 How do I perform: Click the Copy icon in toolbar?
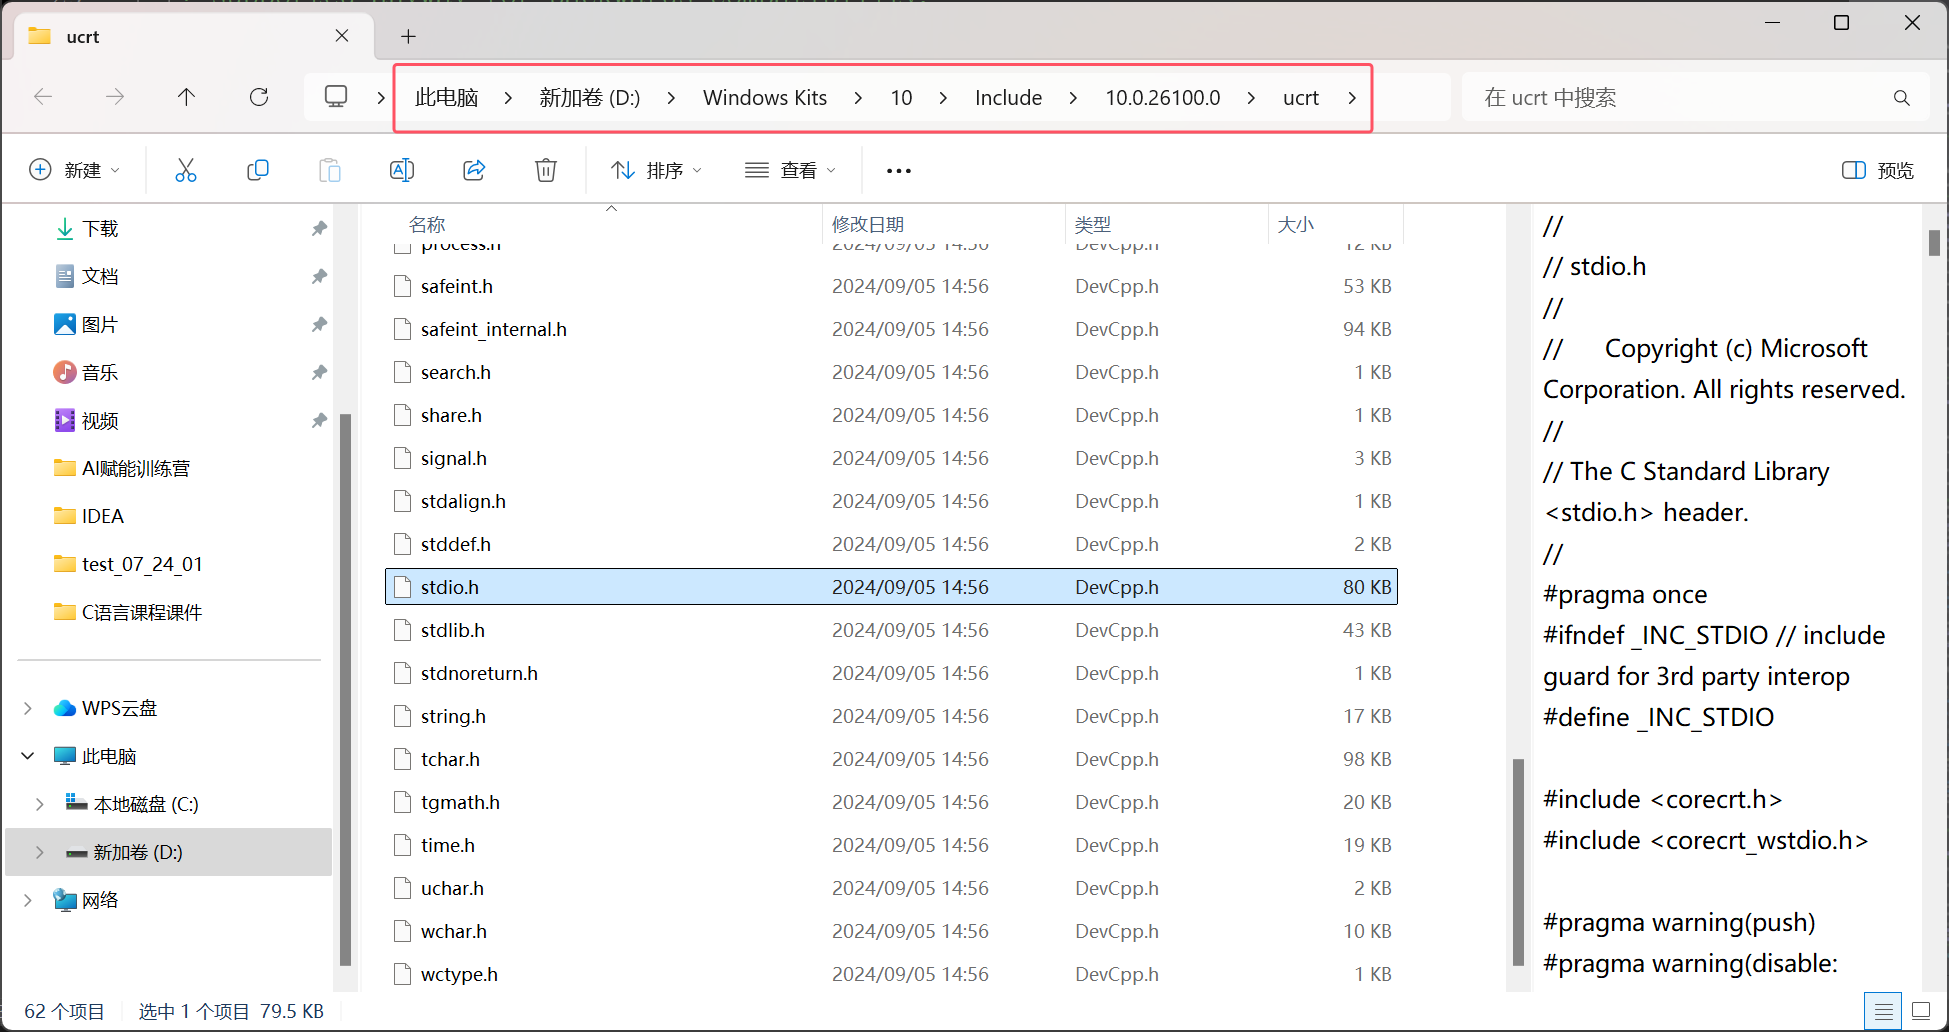click(x=258, y=170)
